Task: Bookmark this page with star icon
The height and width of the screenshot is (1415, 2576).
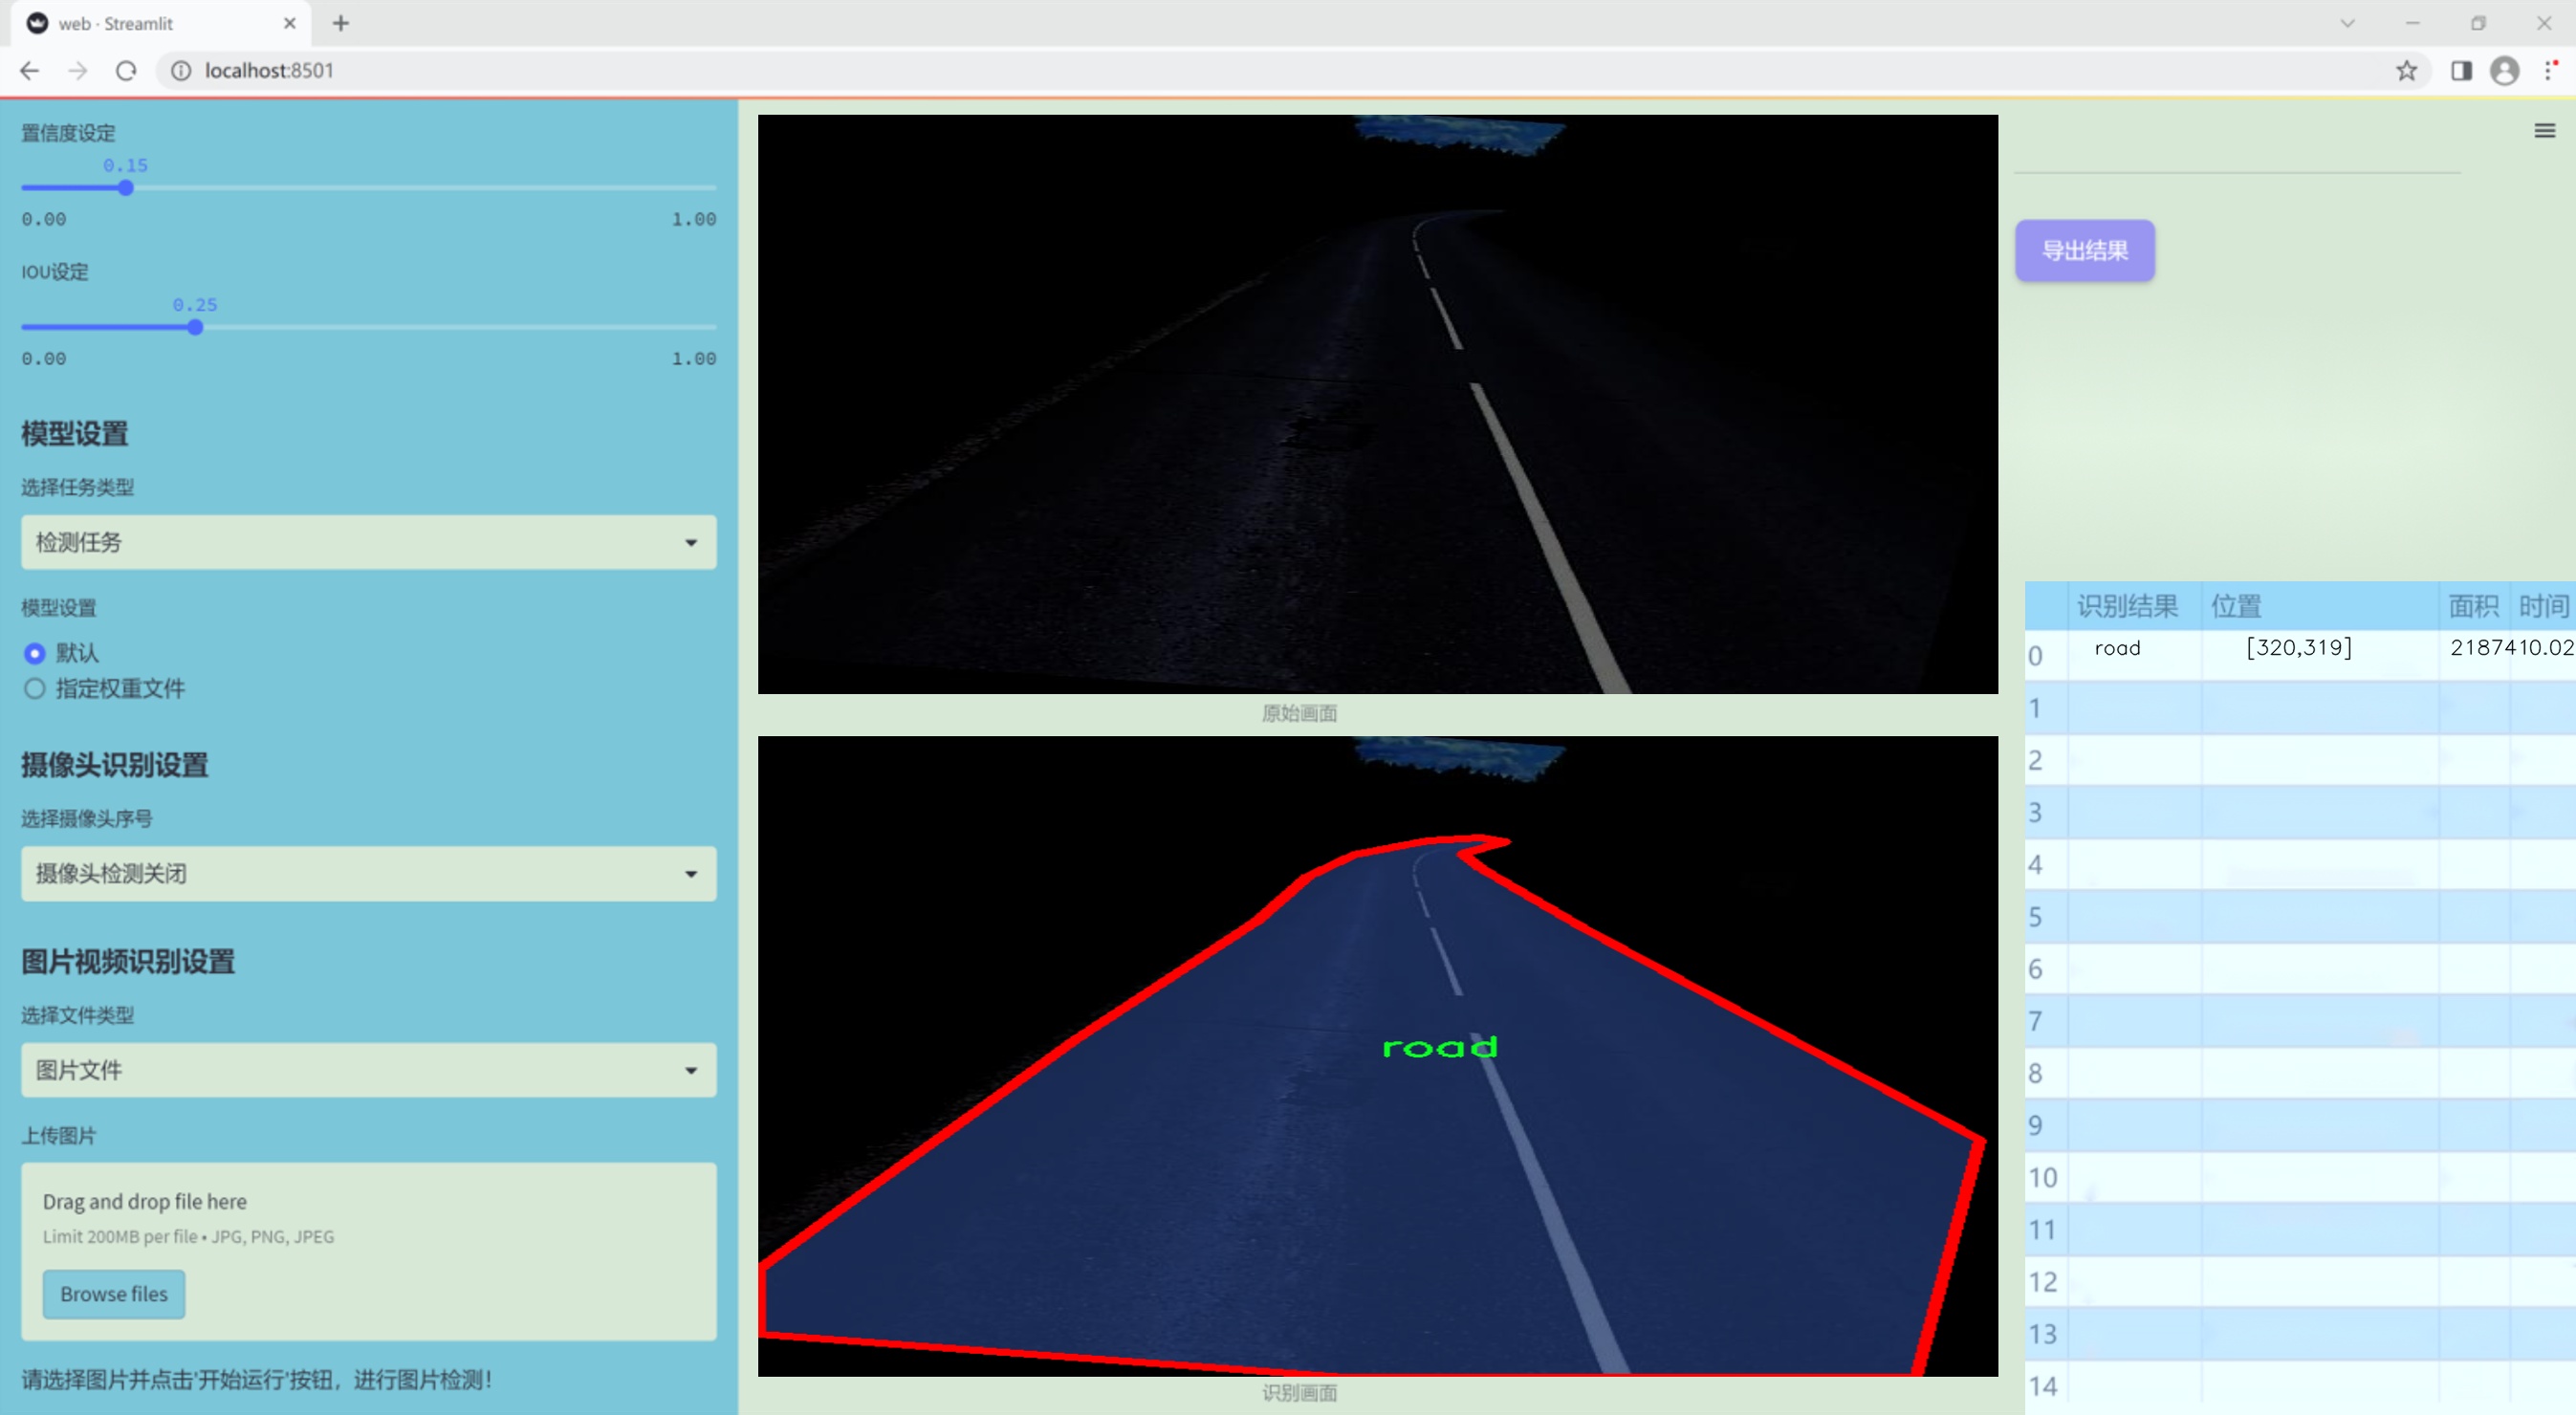Action: [x=2406, y=71]
